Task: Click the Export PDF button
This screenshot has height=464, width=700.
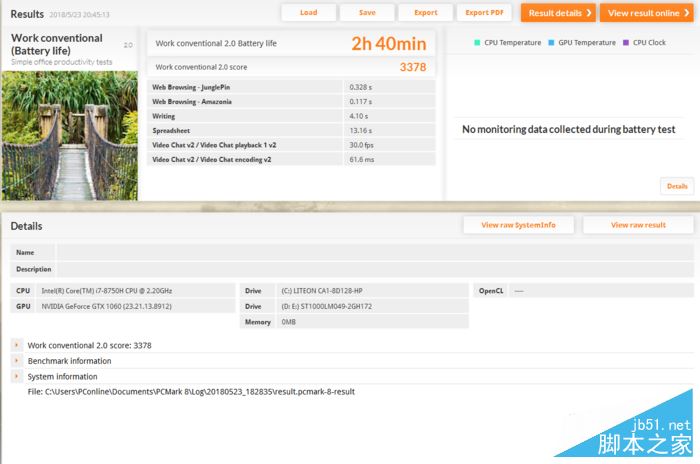Action: (x=484, y=13)
